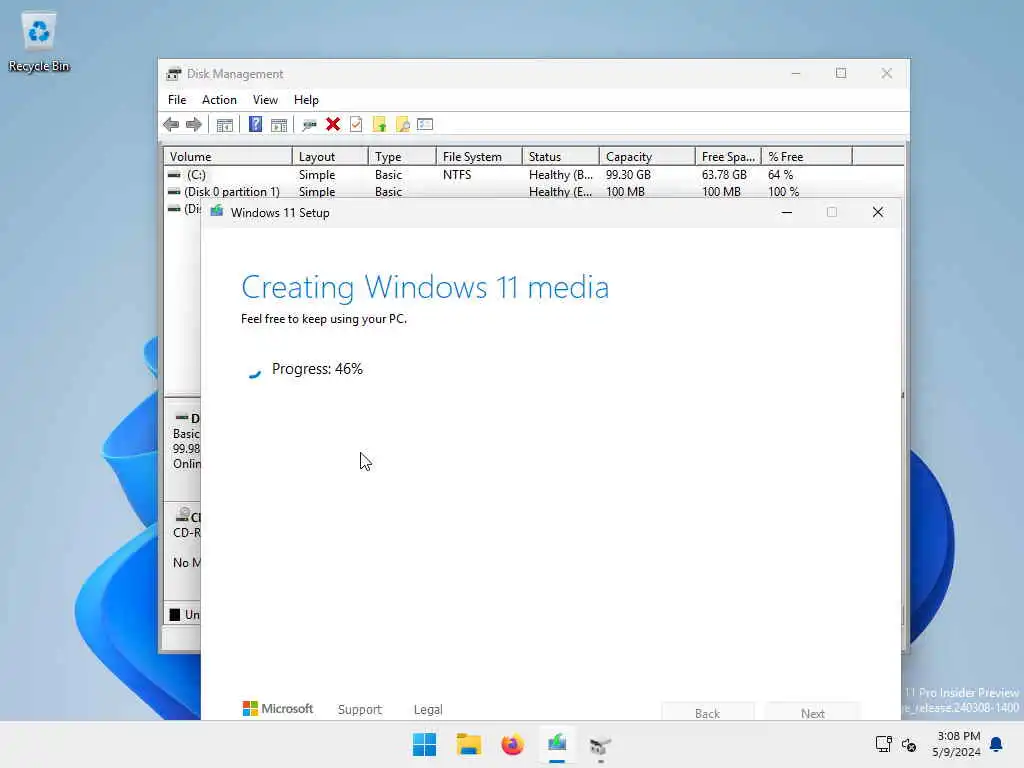This screenshot has width=1024, height=768.
Task: Click the yellow folder with green arrow icon
Action: pos(379,124)
